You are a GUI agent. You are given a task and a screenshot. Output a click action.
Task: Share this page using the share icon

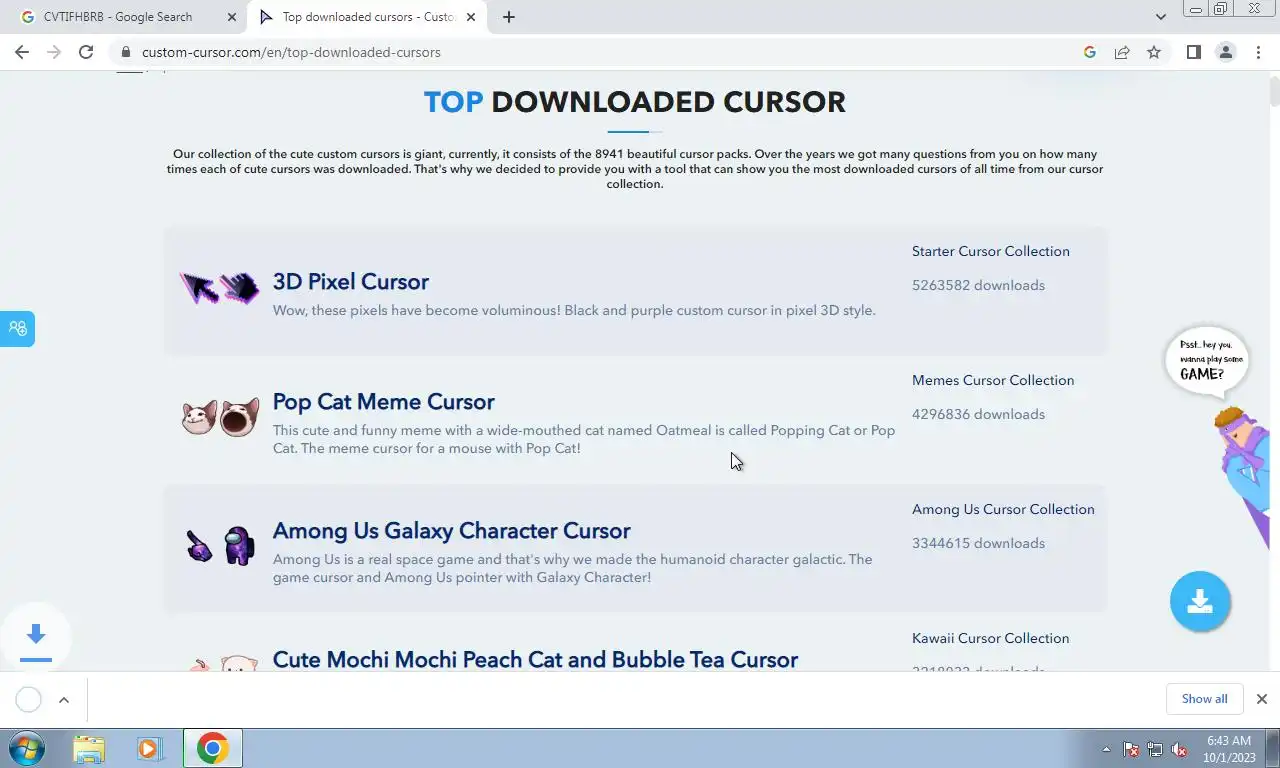[1122, 52]
